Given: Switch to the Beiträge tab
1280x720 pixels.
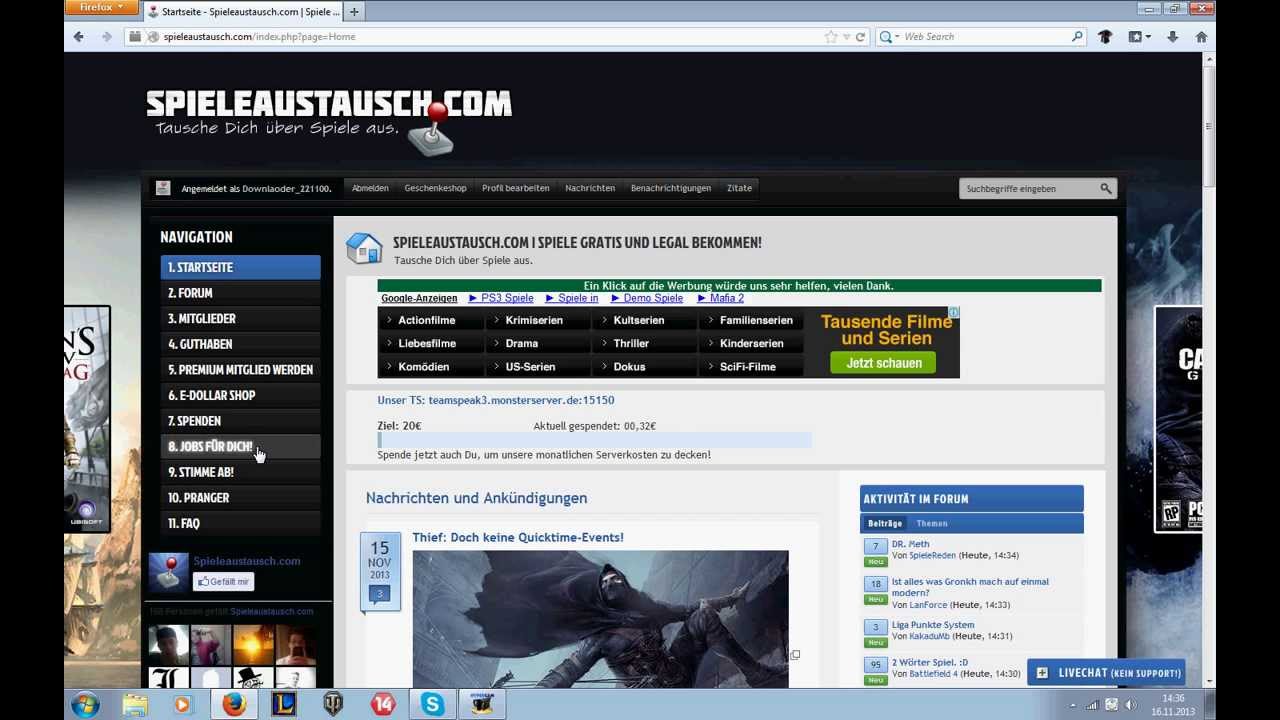Looking at the screenshot, I should point(884,523).
